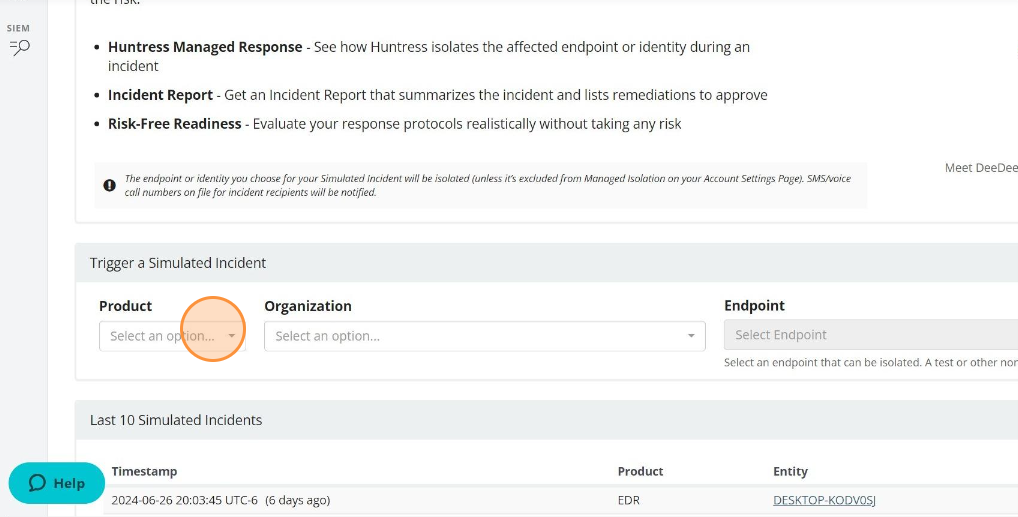The width and height of the screenshot is (1018, 517).
Task: Click the Product column header in table
Action: (x=640, y=471)
